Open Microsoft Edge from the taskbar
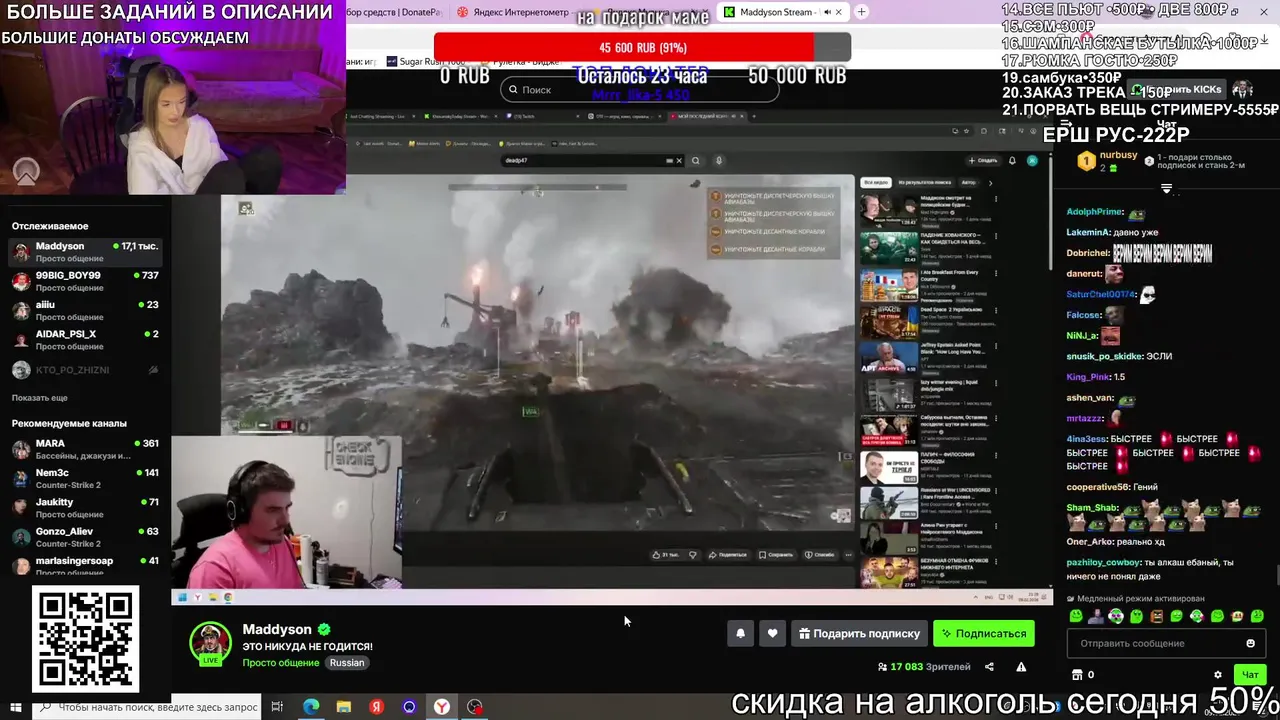 coord(311,707)
